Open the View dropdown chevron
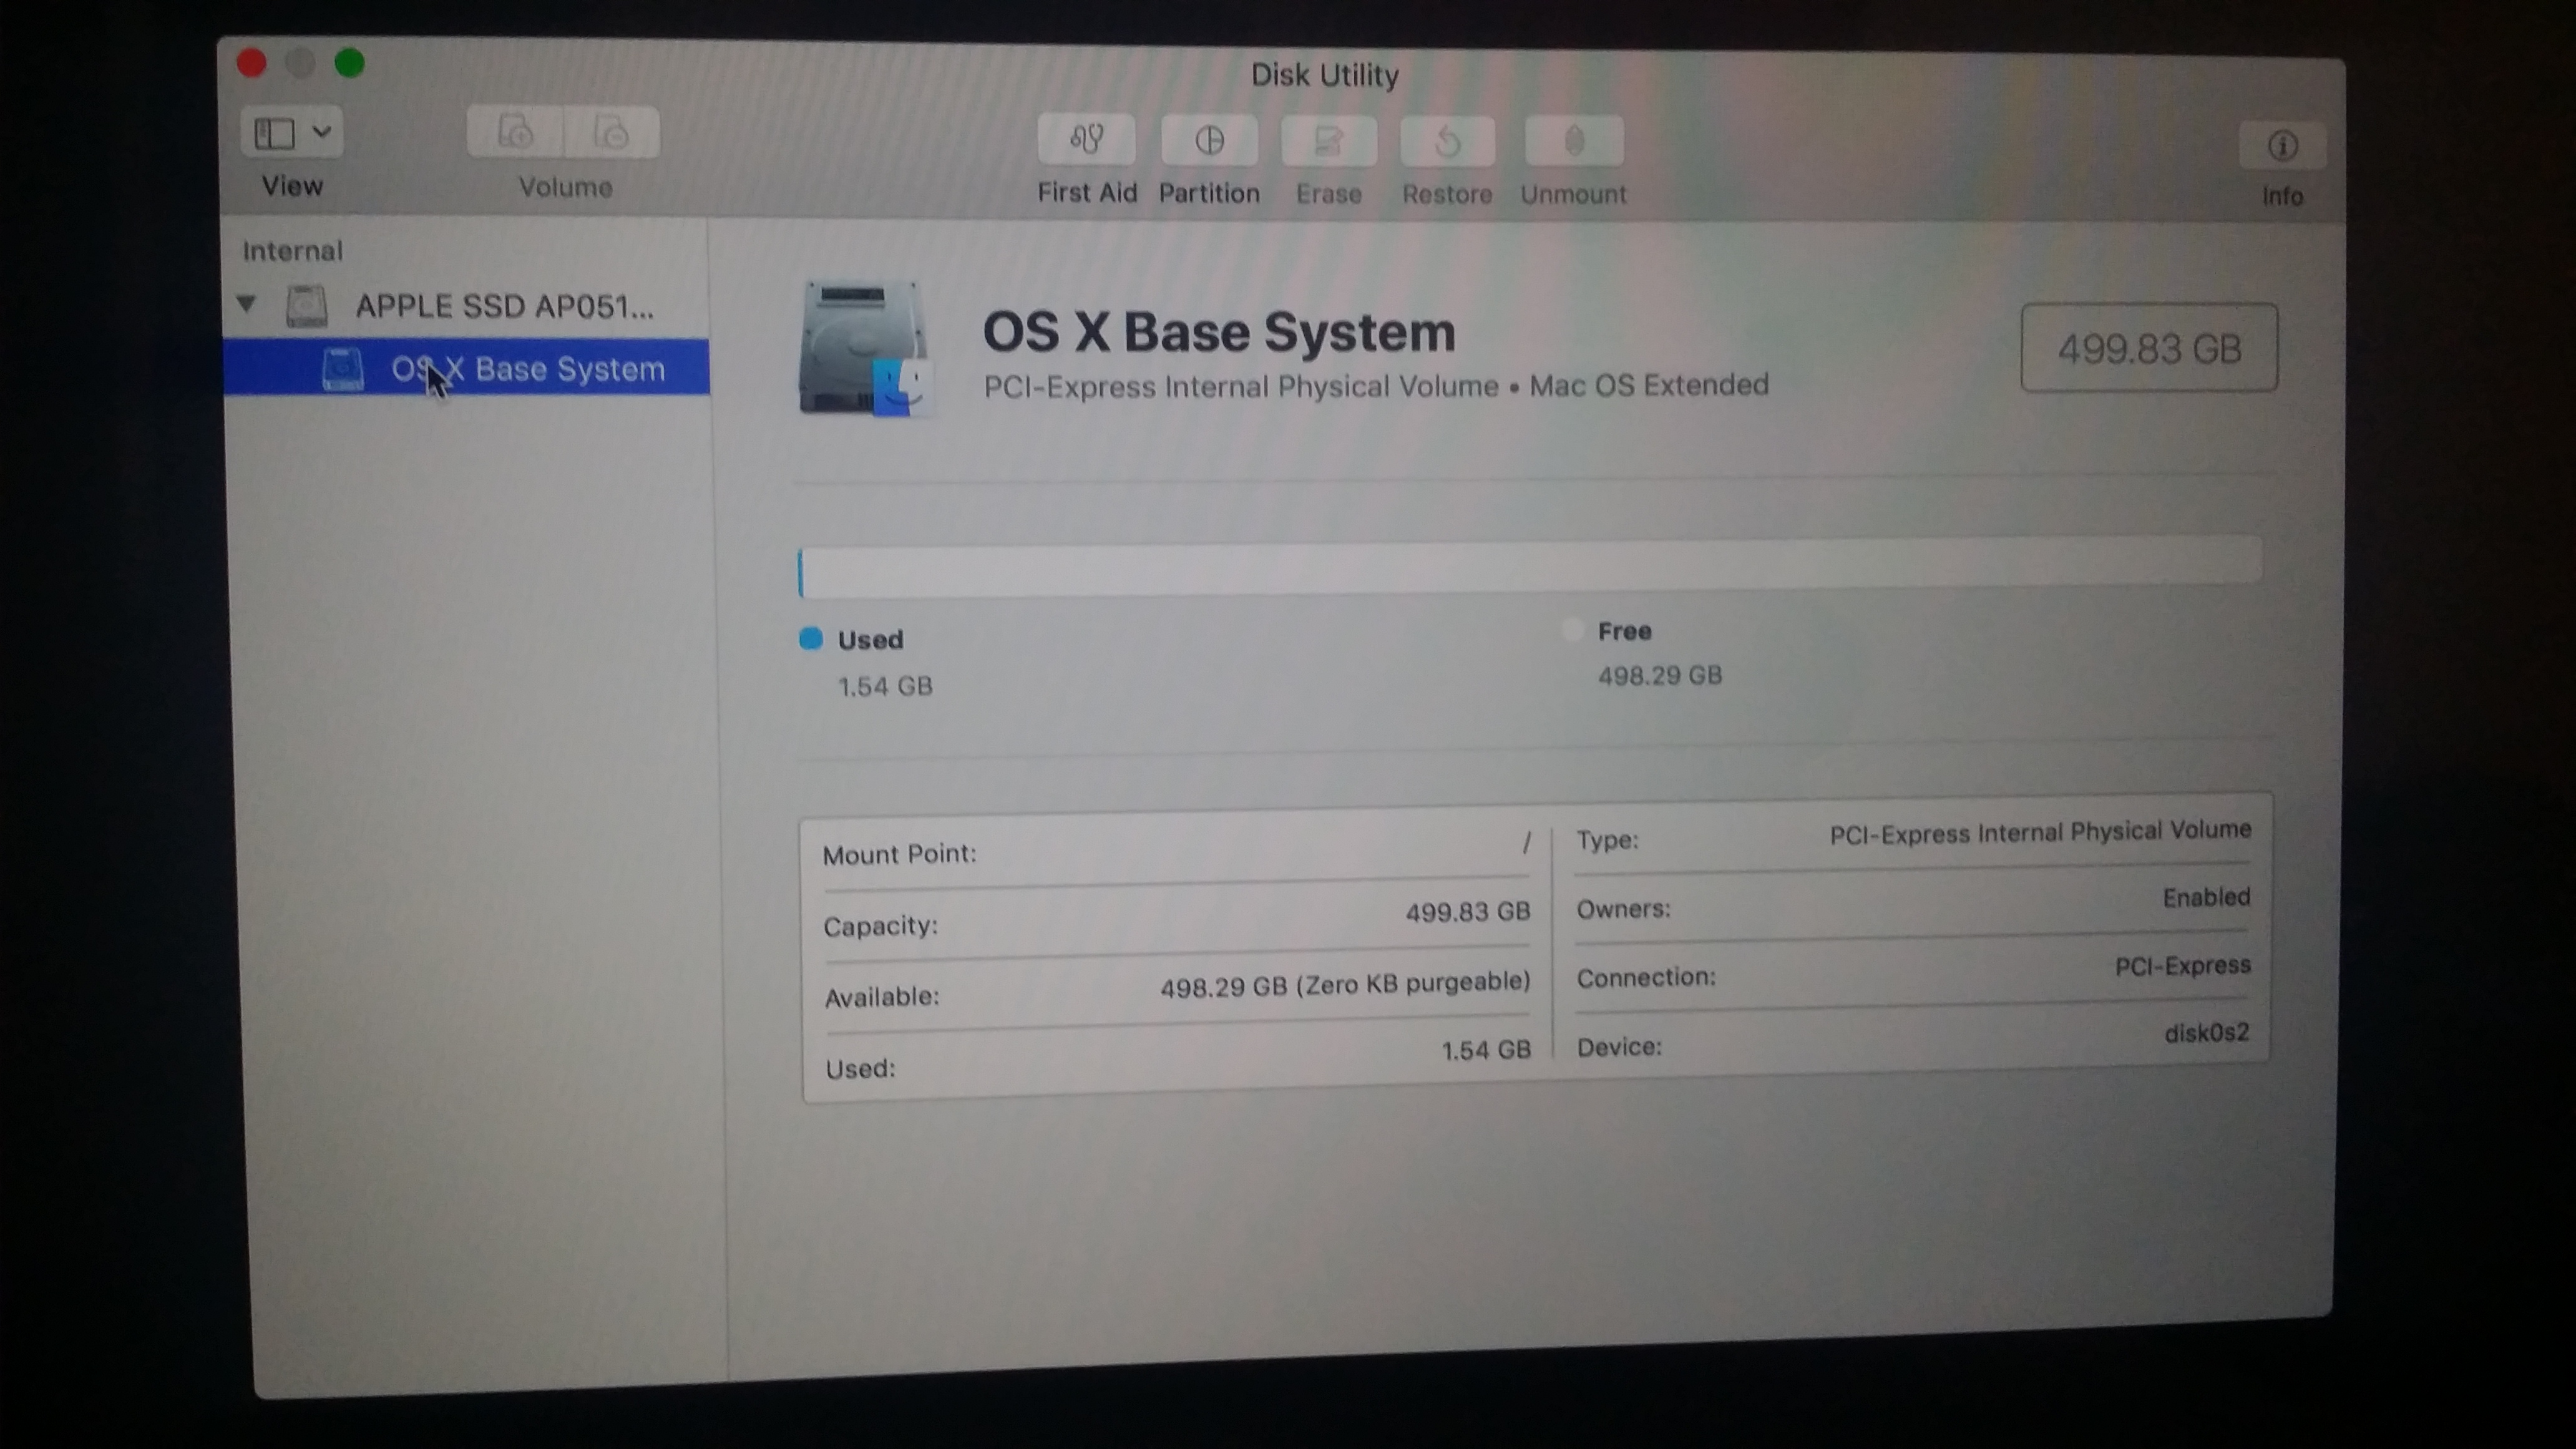 [x=321, y=131]
